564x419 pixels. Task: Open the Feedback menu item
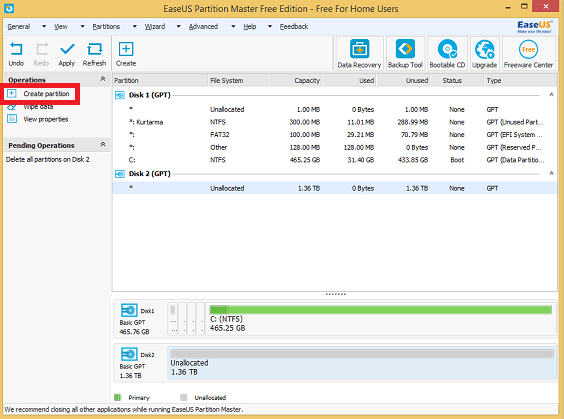(x=294, y=27)
